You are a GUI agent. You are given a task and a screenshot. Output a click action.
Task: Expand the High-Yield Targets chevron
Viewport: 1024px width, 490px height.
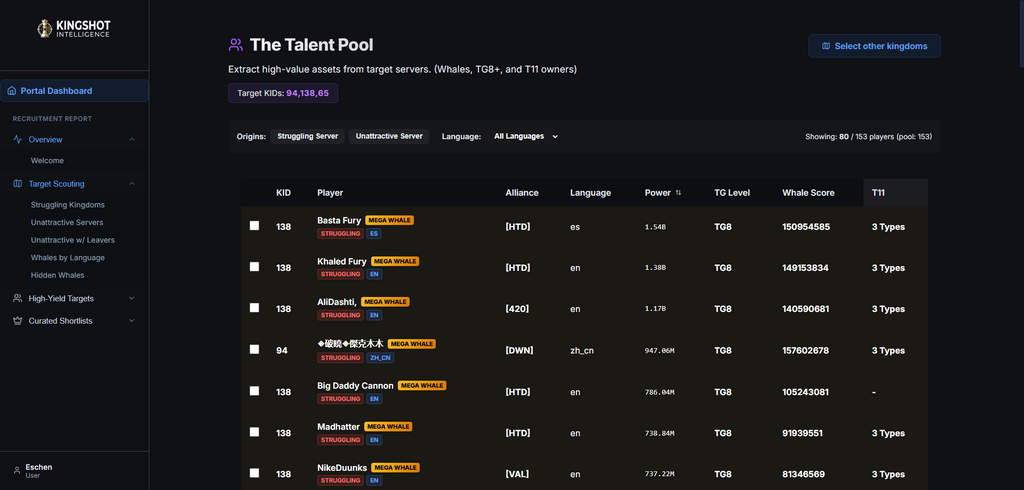point(132,298)
